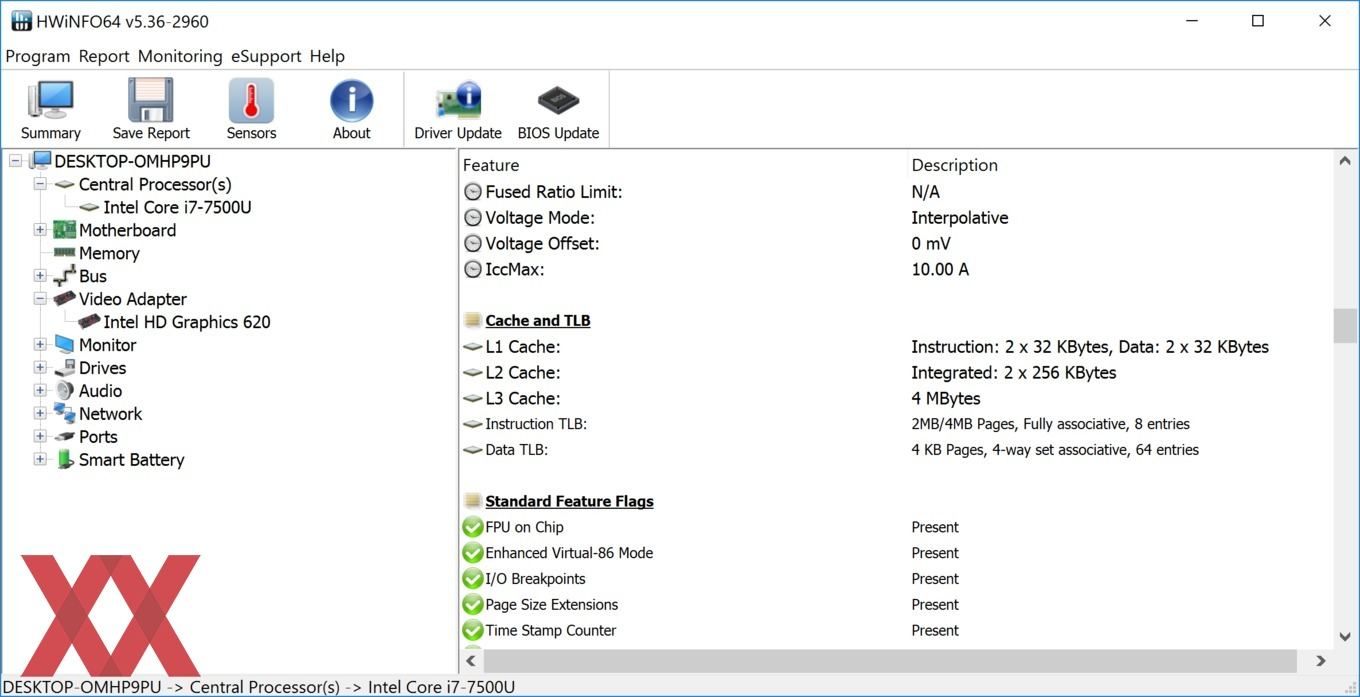1360x697 pixels.
Task: Click the Audio speaker icon in tree
Action: pos(64,391)
